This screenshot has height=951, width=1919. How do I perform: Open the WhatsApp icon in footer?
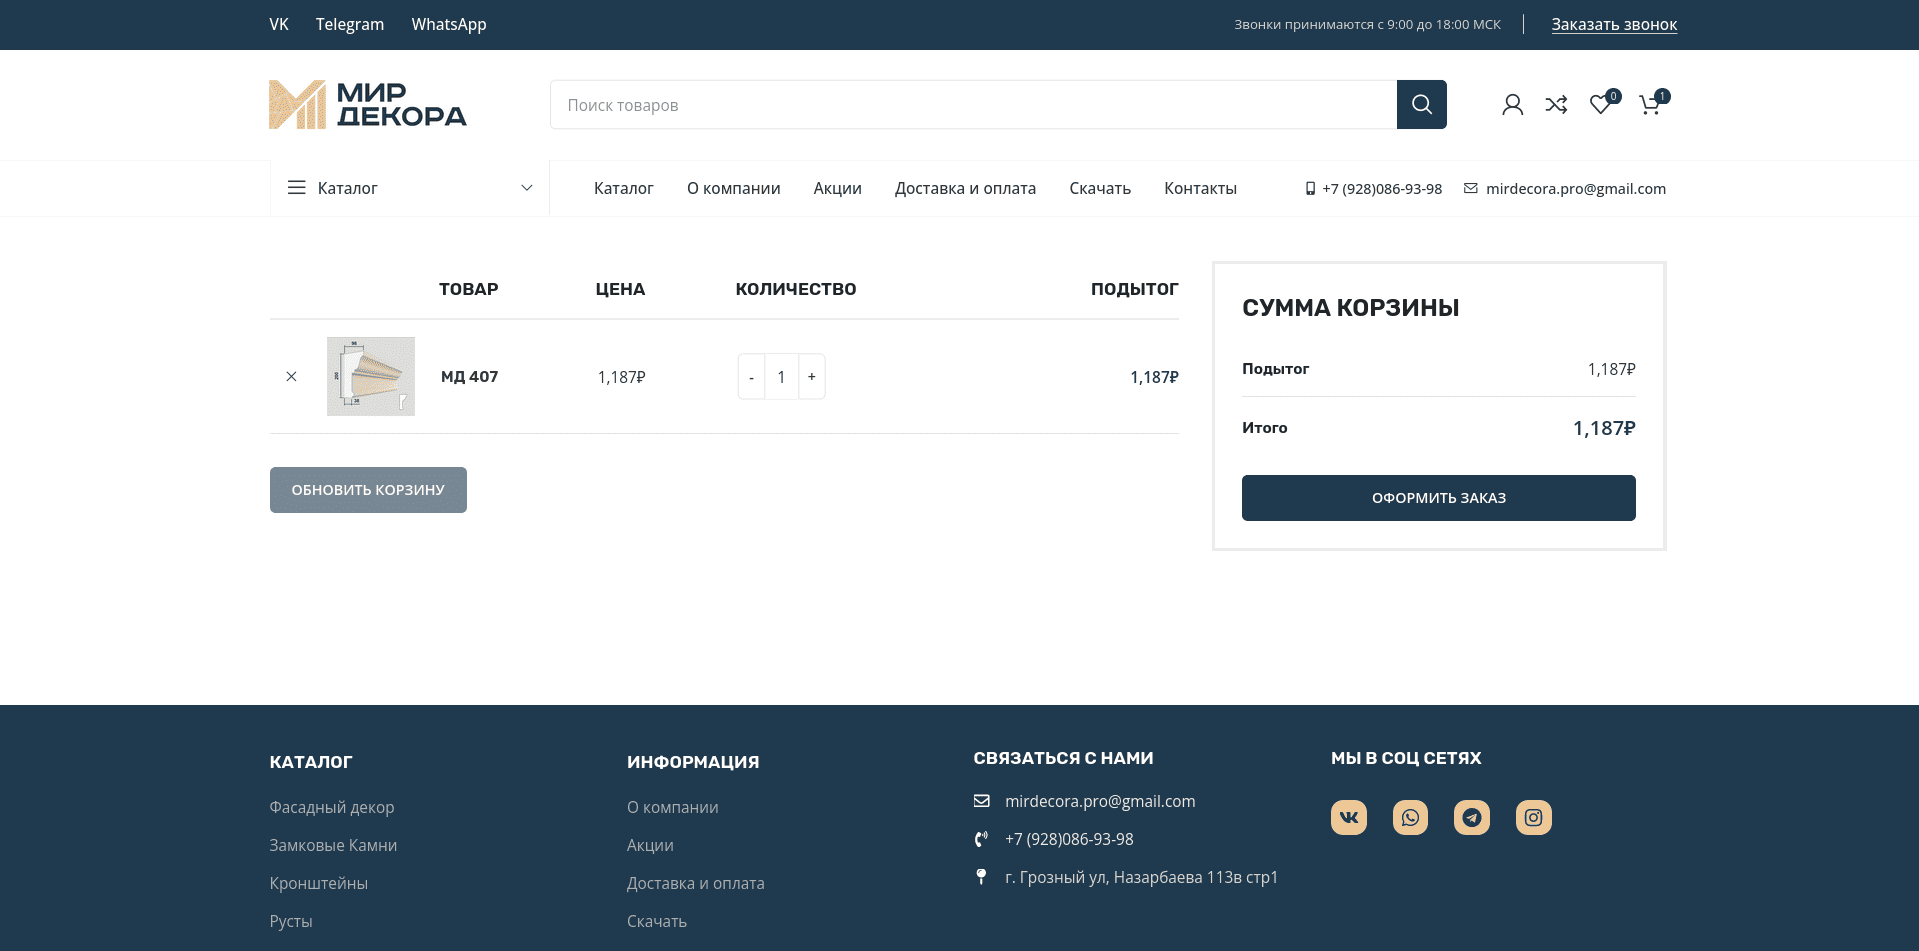point(1410,818)
